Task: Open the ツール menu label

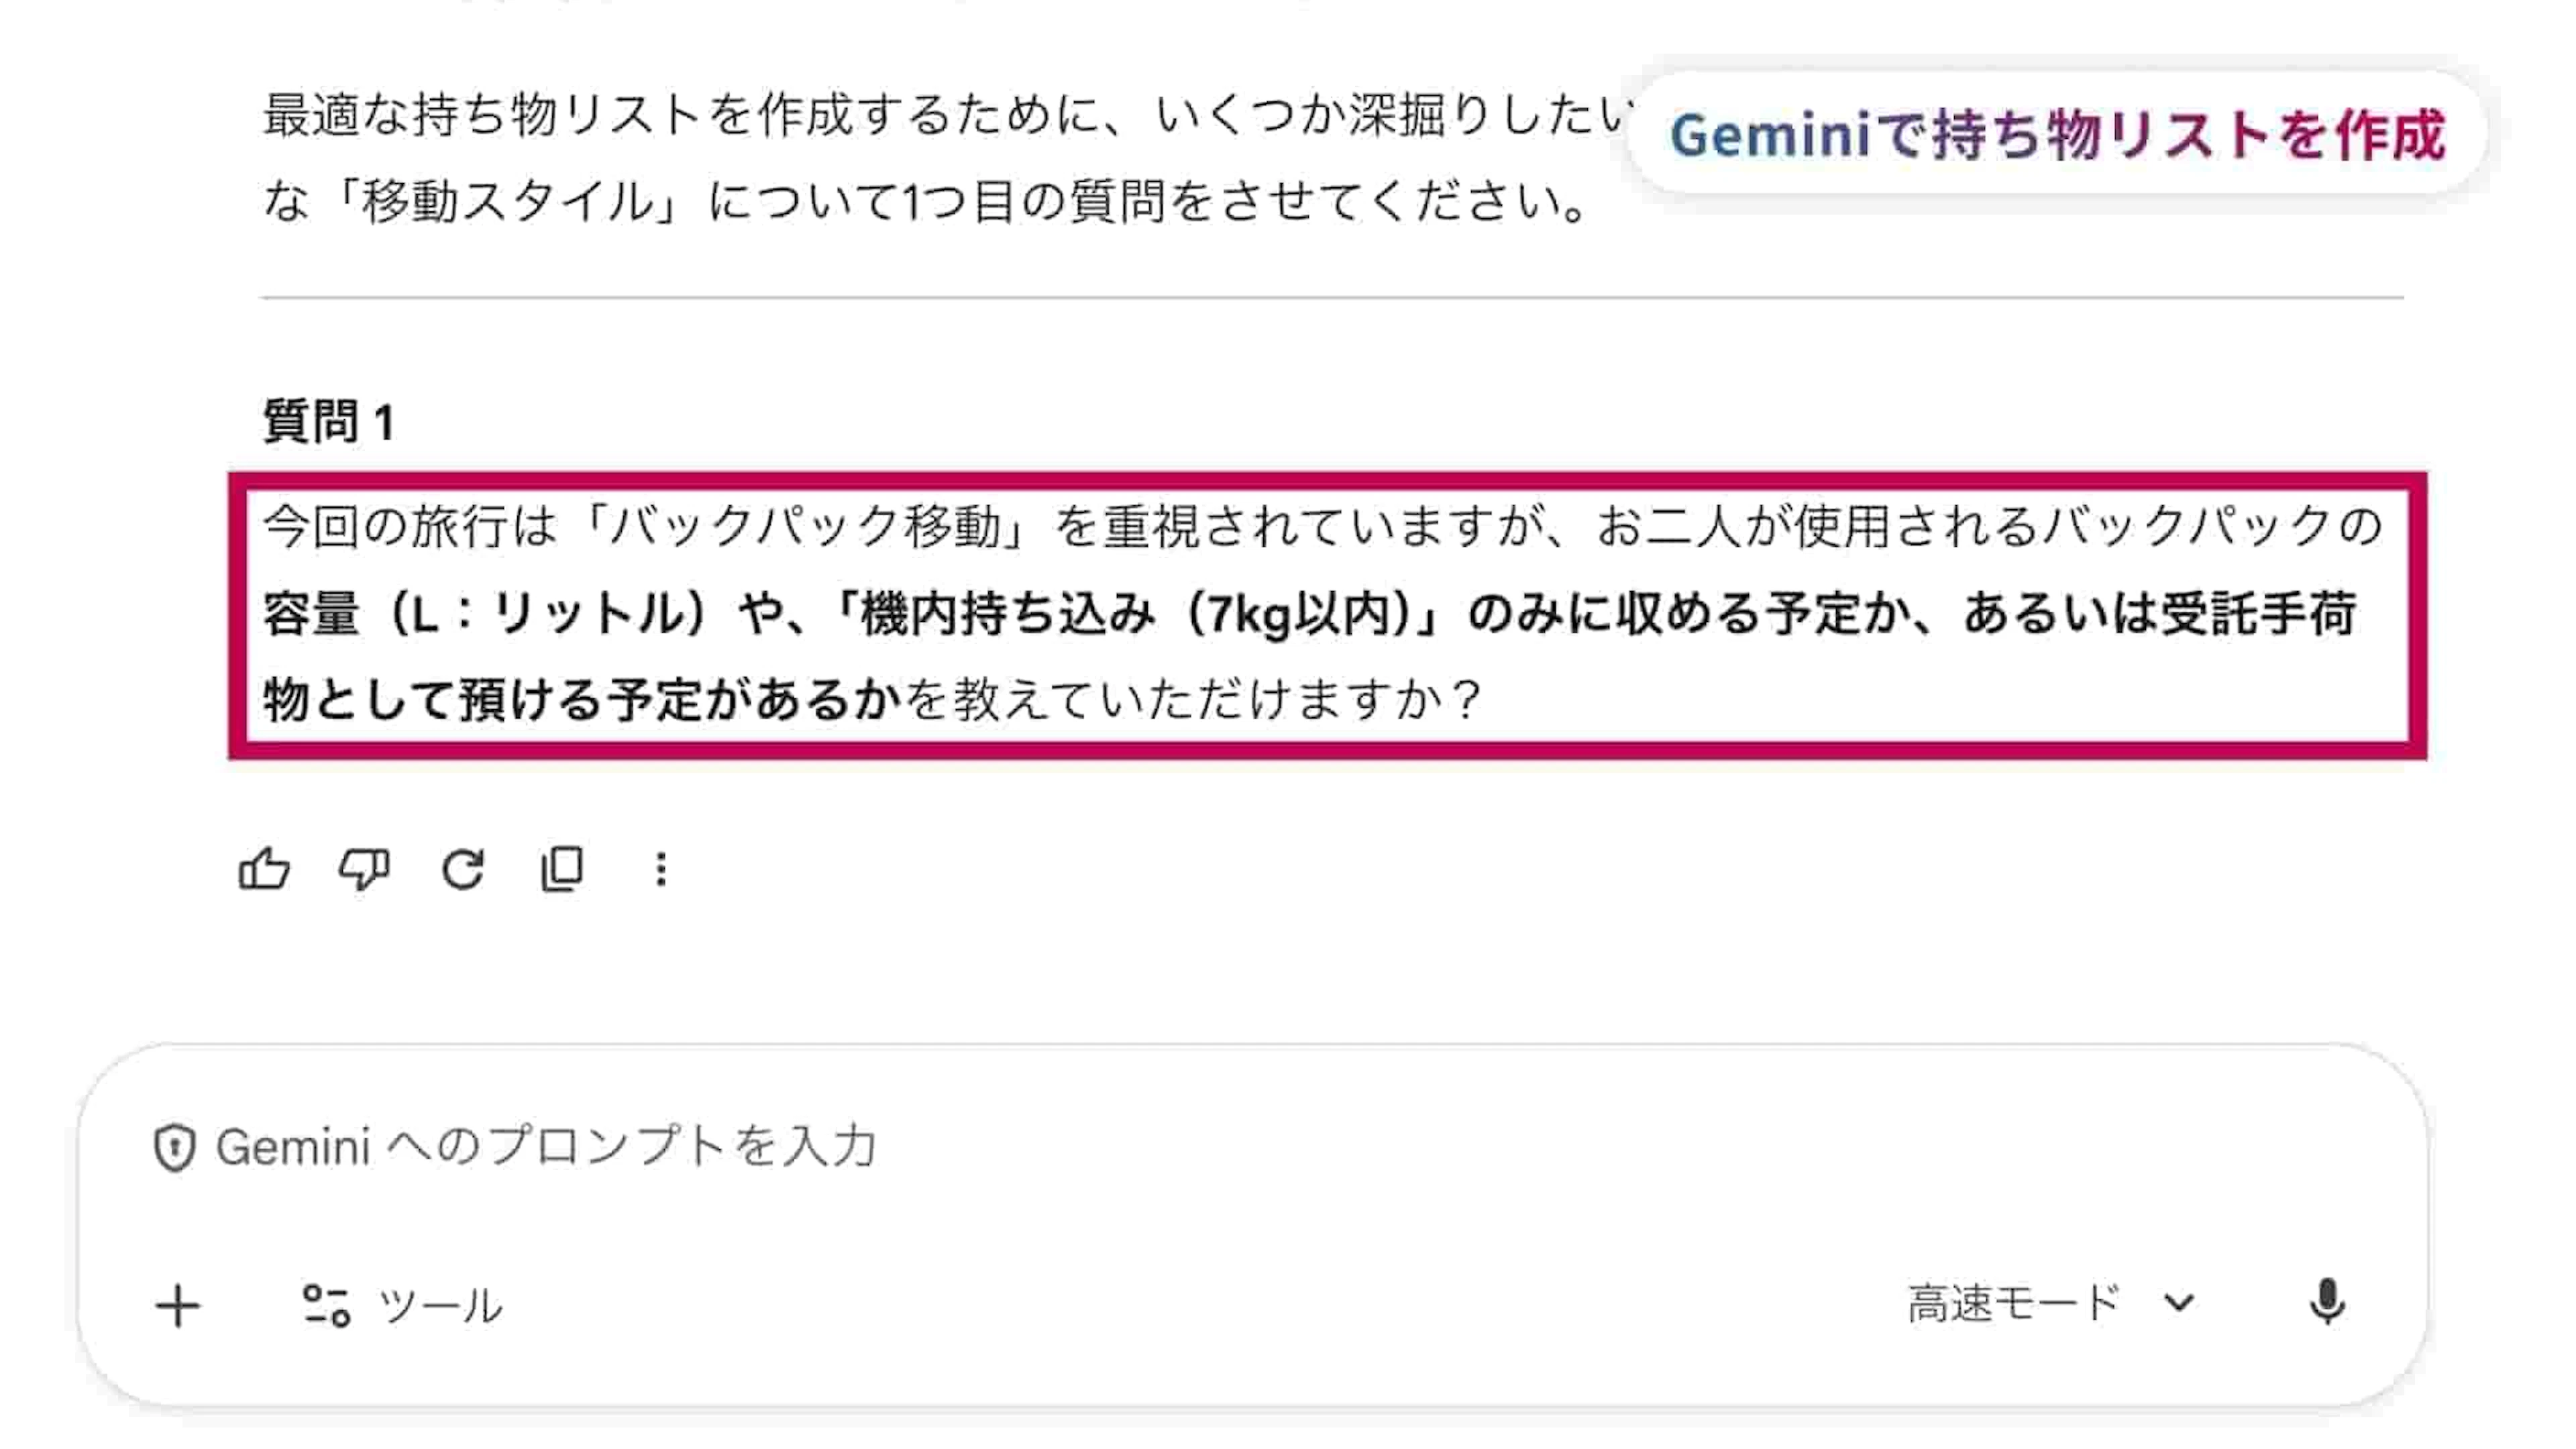Action: pyautogui.click(x=440, y=1305)
